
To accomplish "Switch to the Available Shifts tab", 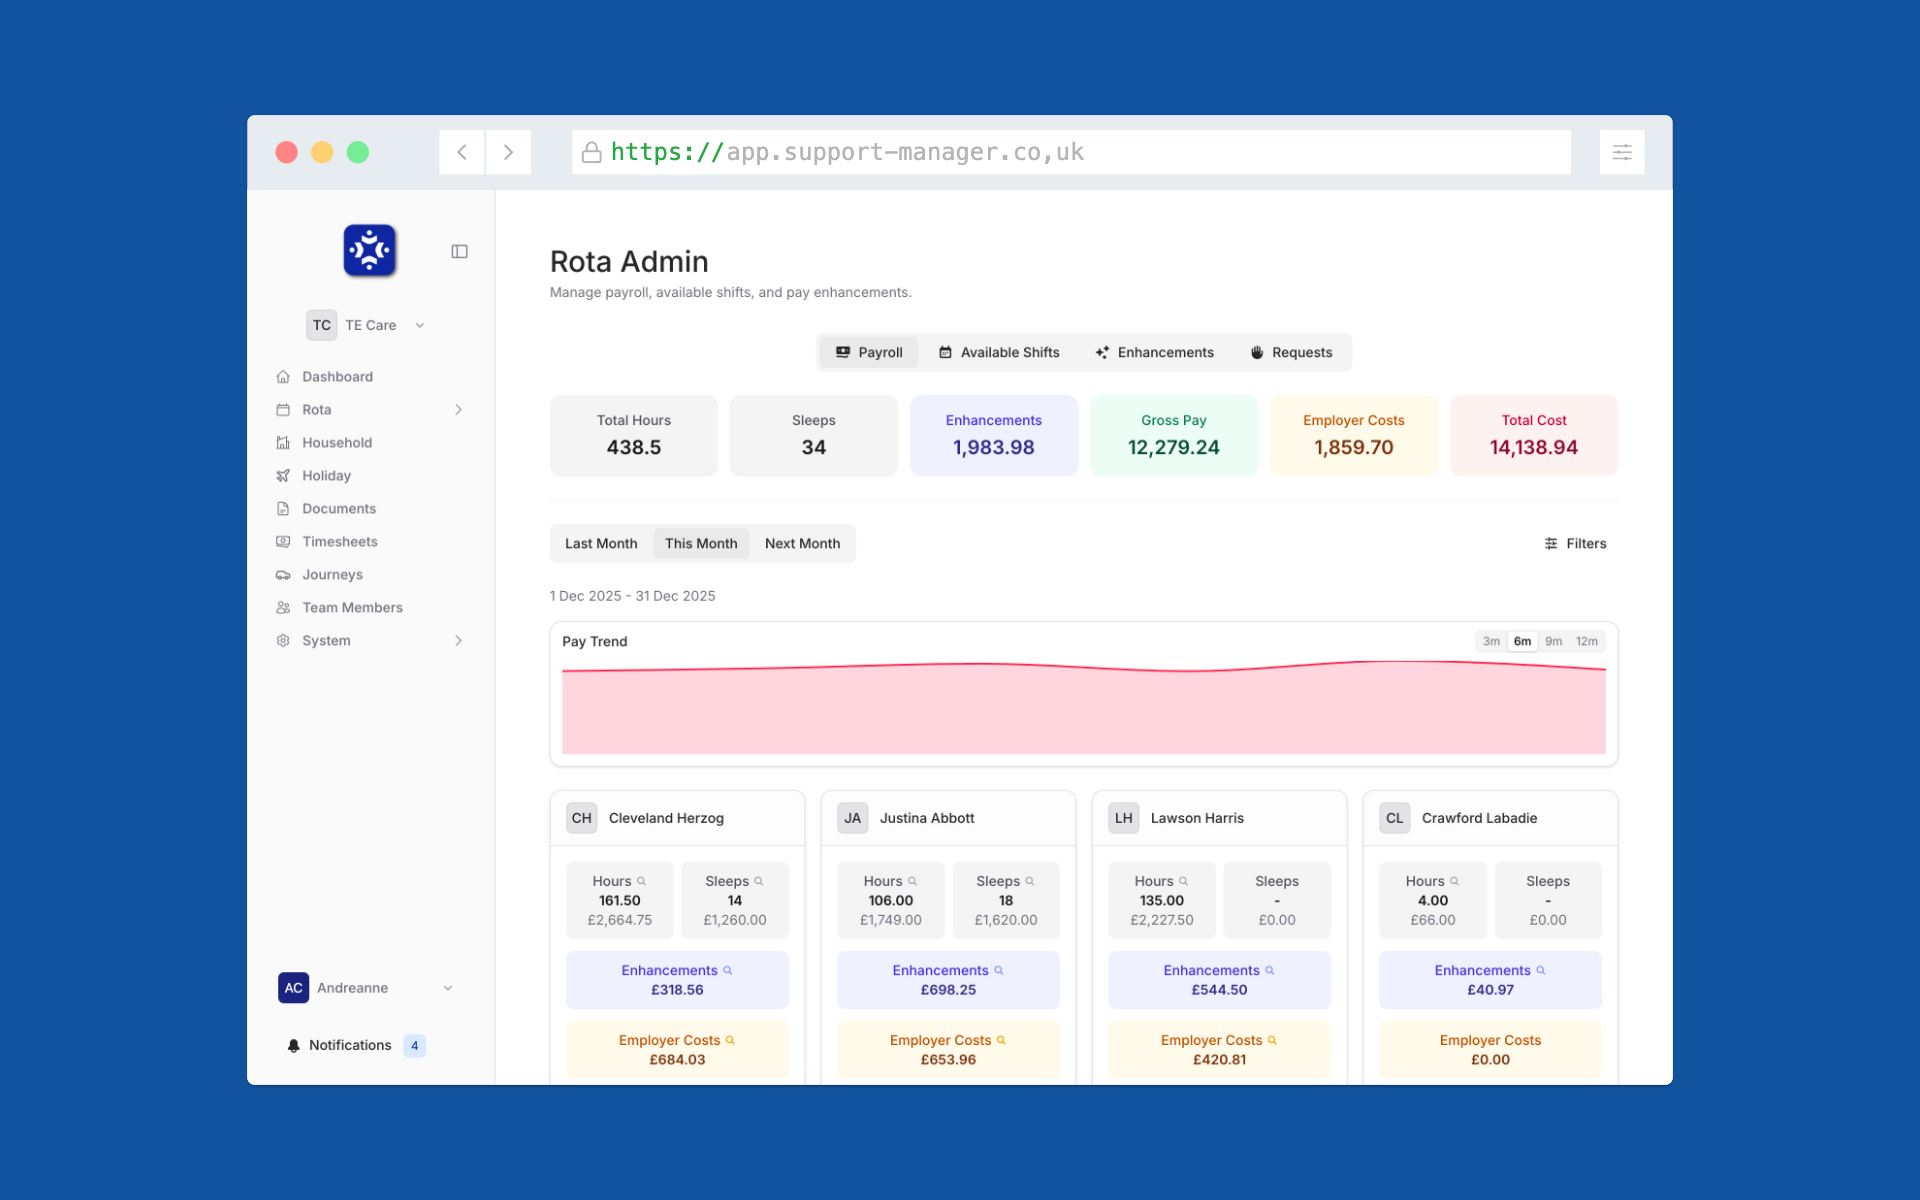I will (999, 352).
